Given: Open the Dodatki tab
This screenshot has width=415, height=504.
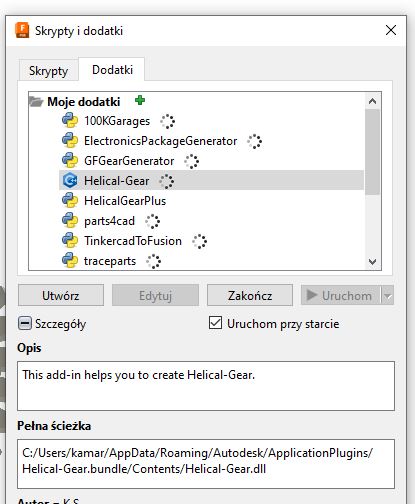Looking at the screenshot, I should 112,70.
